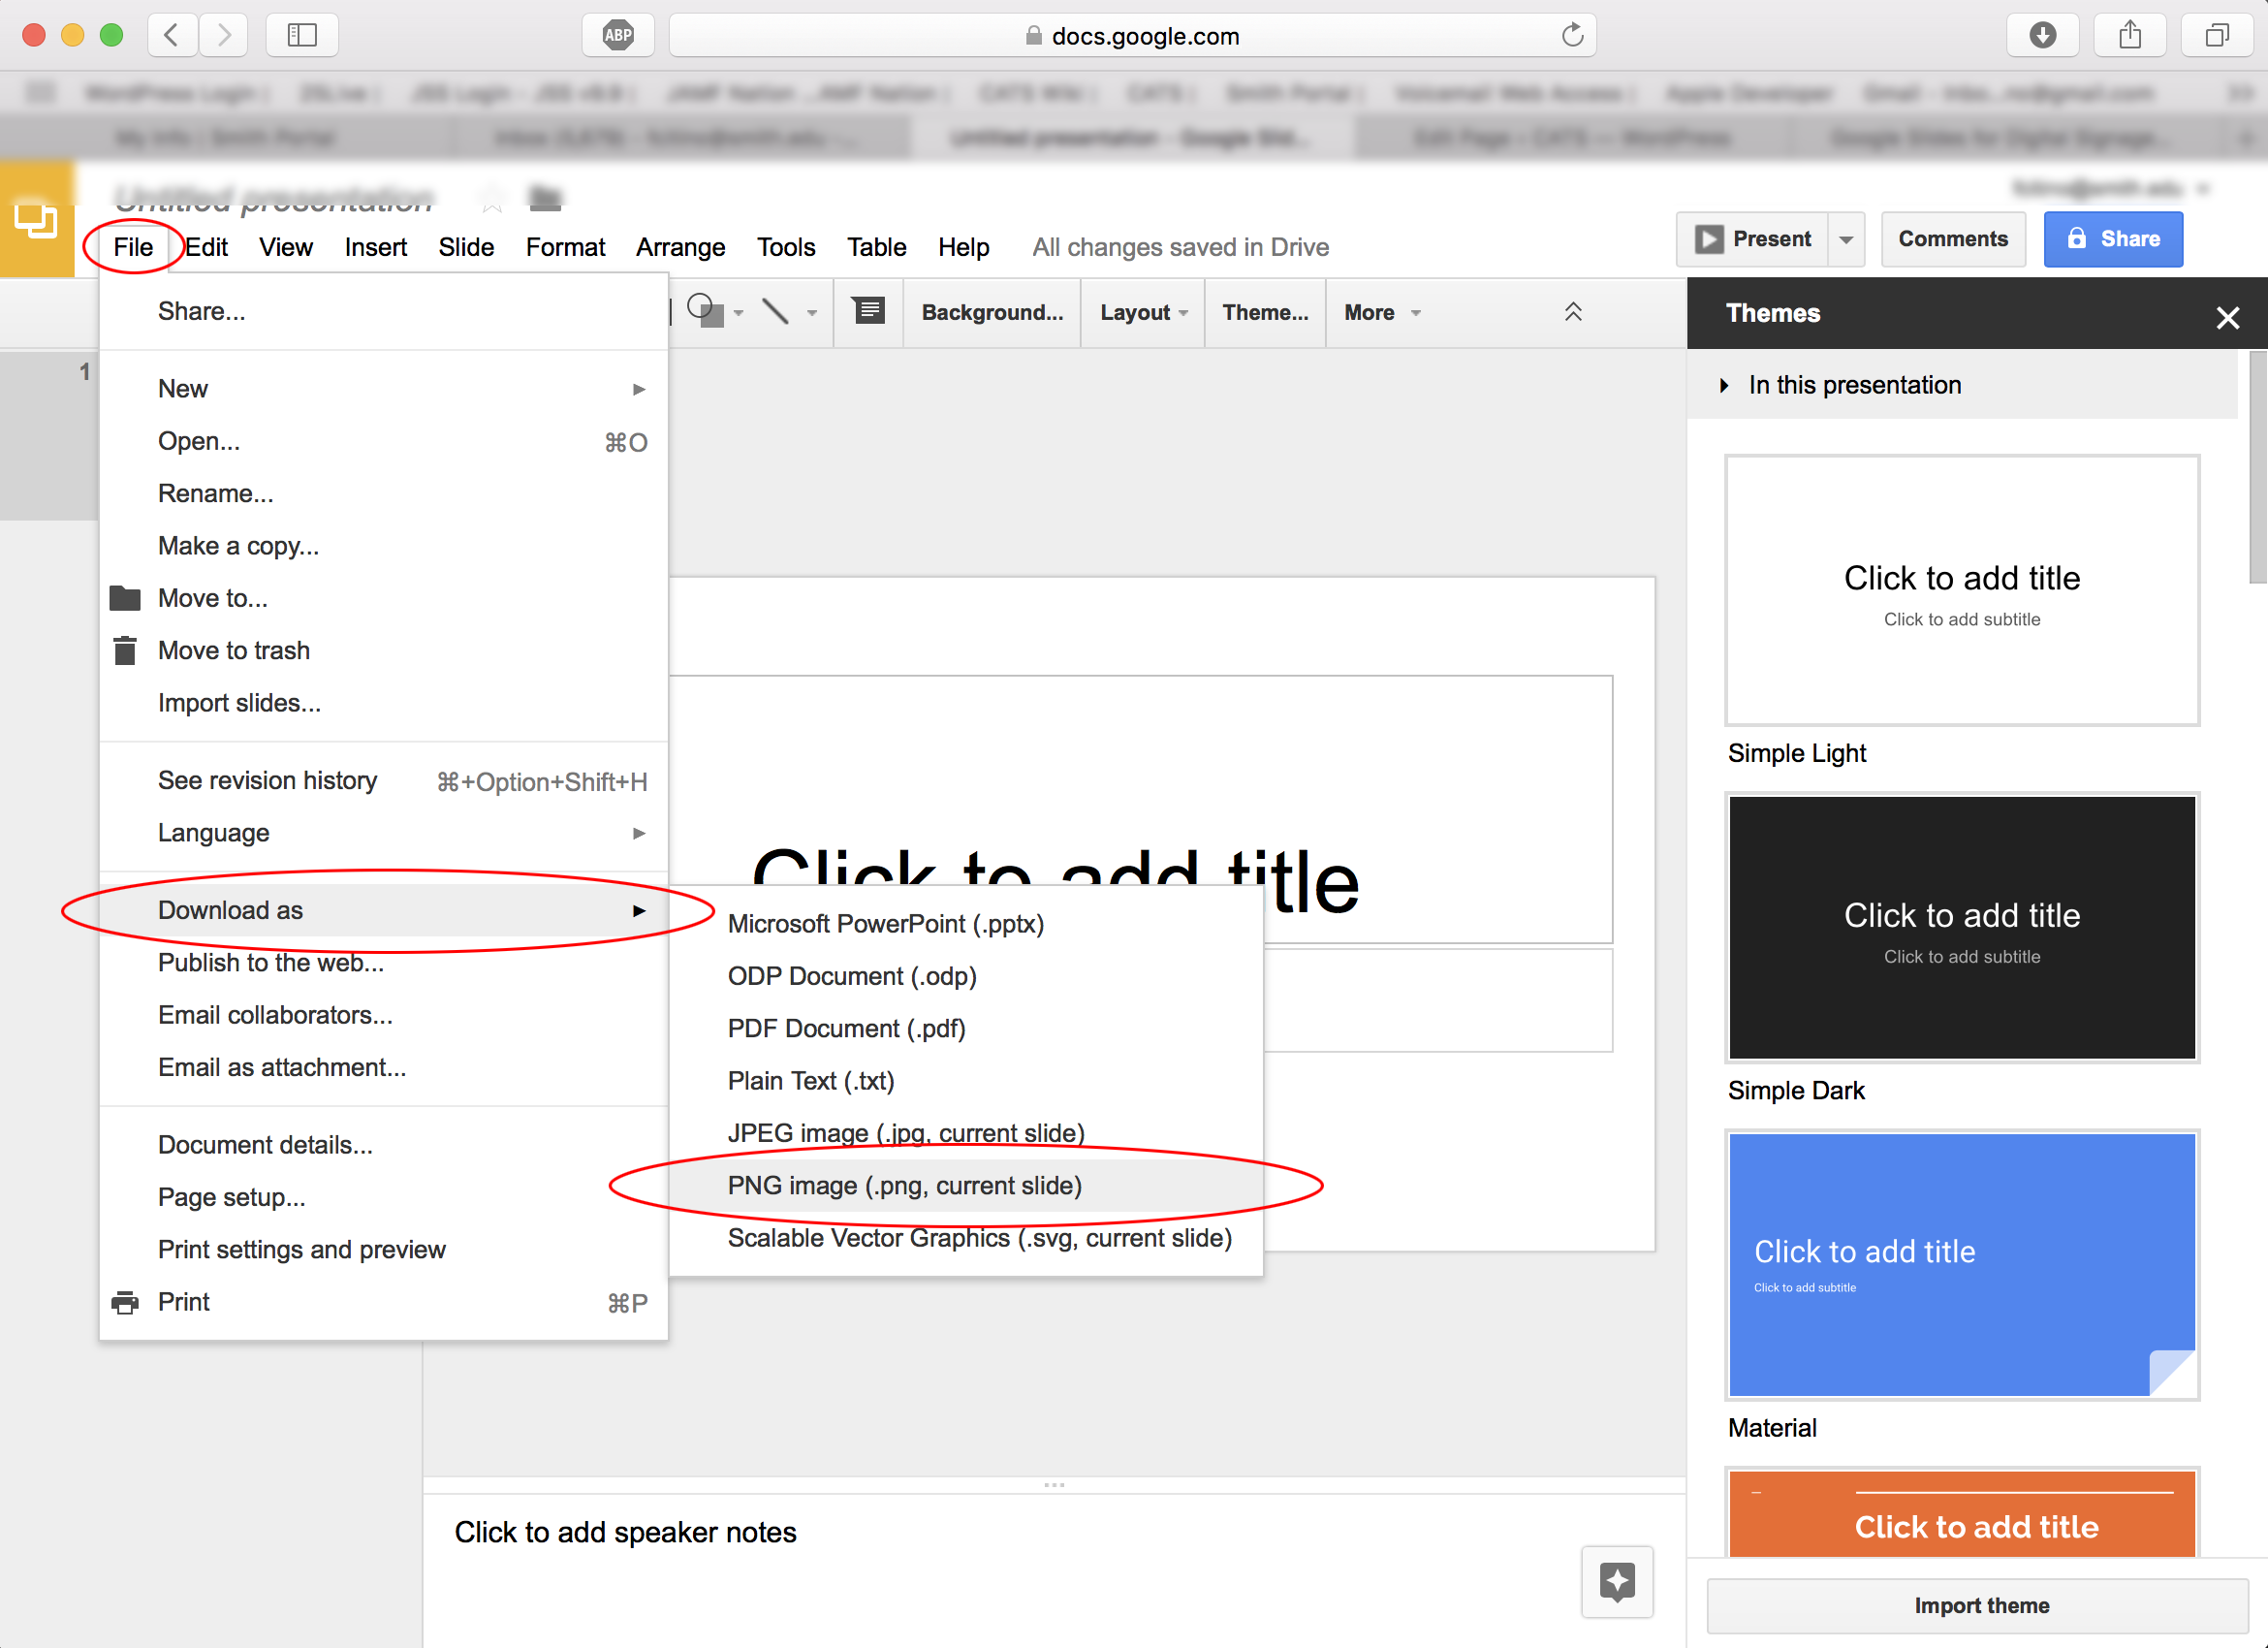Select the shape tool icon in toolbar
This screenshot has height=1648, width=2268.
(705, 311)
